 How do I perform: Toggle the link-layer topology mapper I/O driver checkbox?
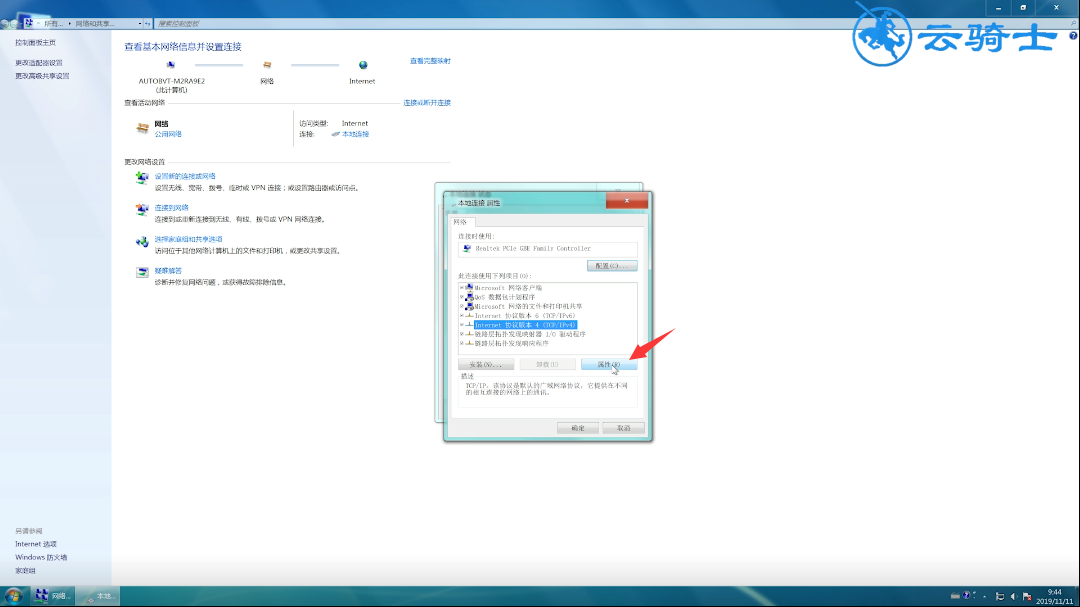click(x=462, y=334)
